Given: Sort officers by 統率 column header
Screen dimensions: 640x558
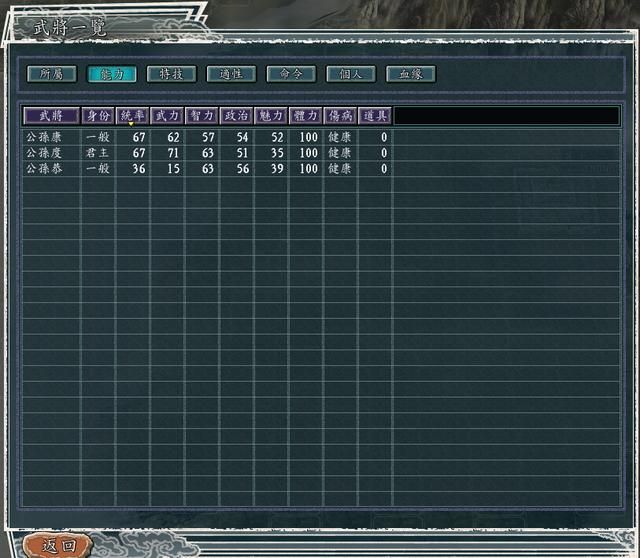Looking at the screenshot, I should pos(132,116).
